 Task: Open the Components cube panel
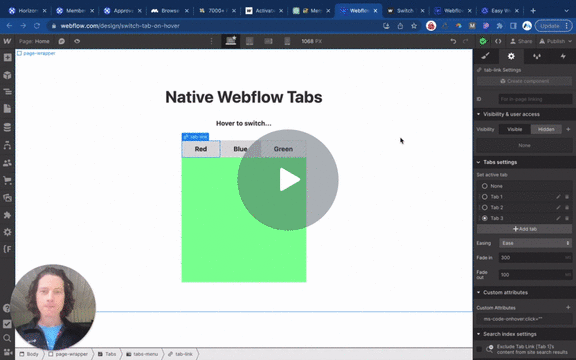tap(7, 75)
